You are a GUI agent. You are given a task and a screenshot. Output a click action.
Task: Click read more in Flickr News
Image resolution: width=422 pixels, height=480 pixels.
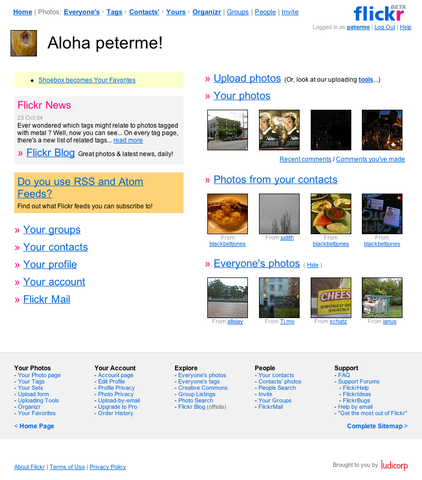pyautogui.click(x=128, y=140)
